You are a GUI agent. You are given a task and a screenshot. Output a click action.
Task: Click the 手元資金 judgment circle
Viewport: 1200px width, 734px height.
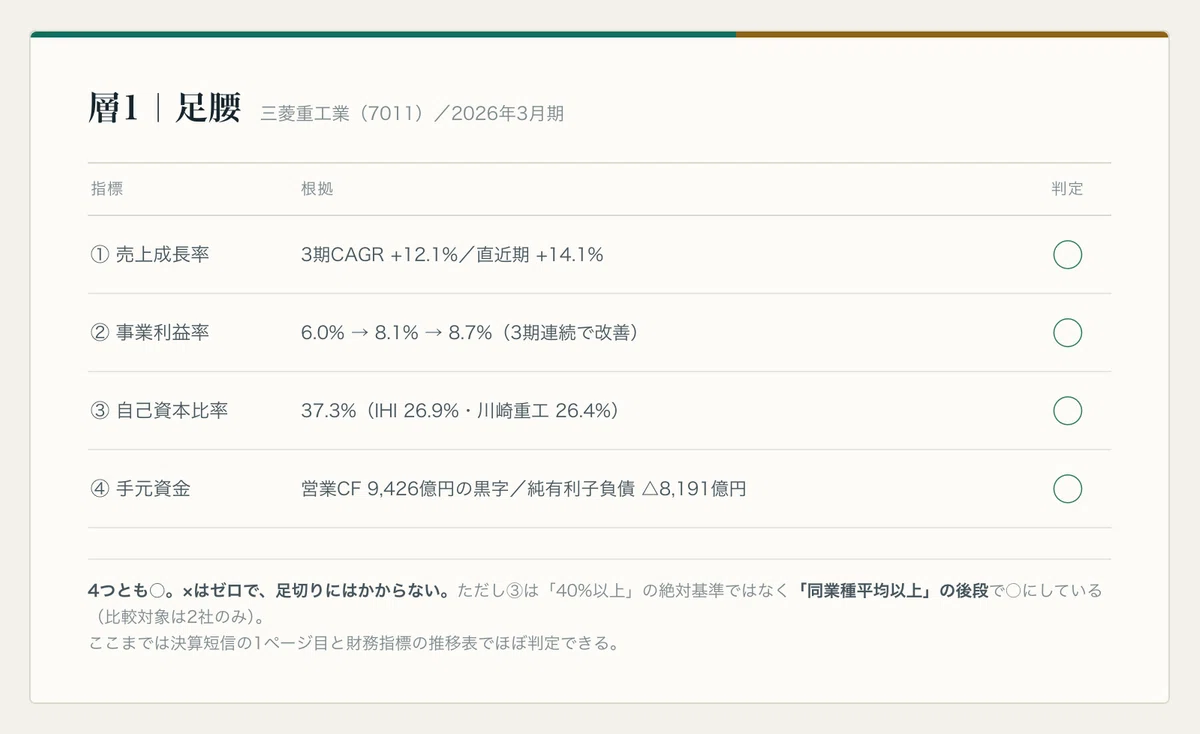point(1067,489)
